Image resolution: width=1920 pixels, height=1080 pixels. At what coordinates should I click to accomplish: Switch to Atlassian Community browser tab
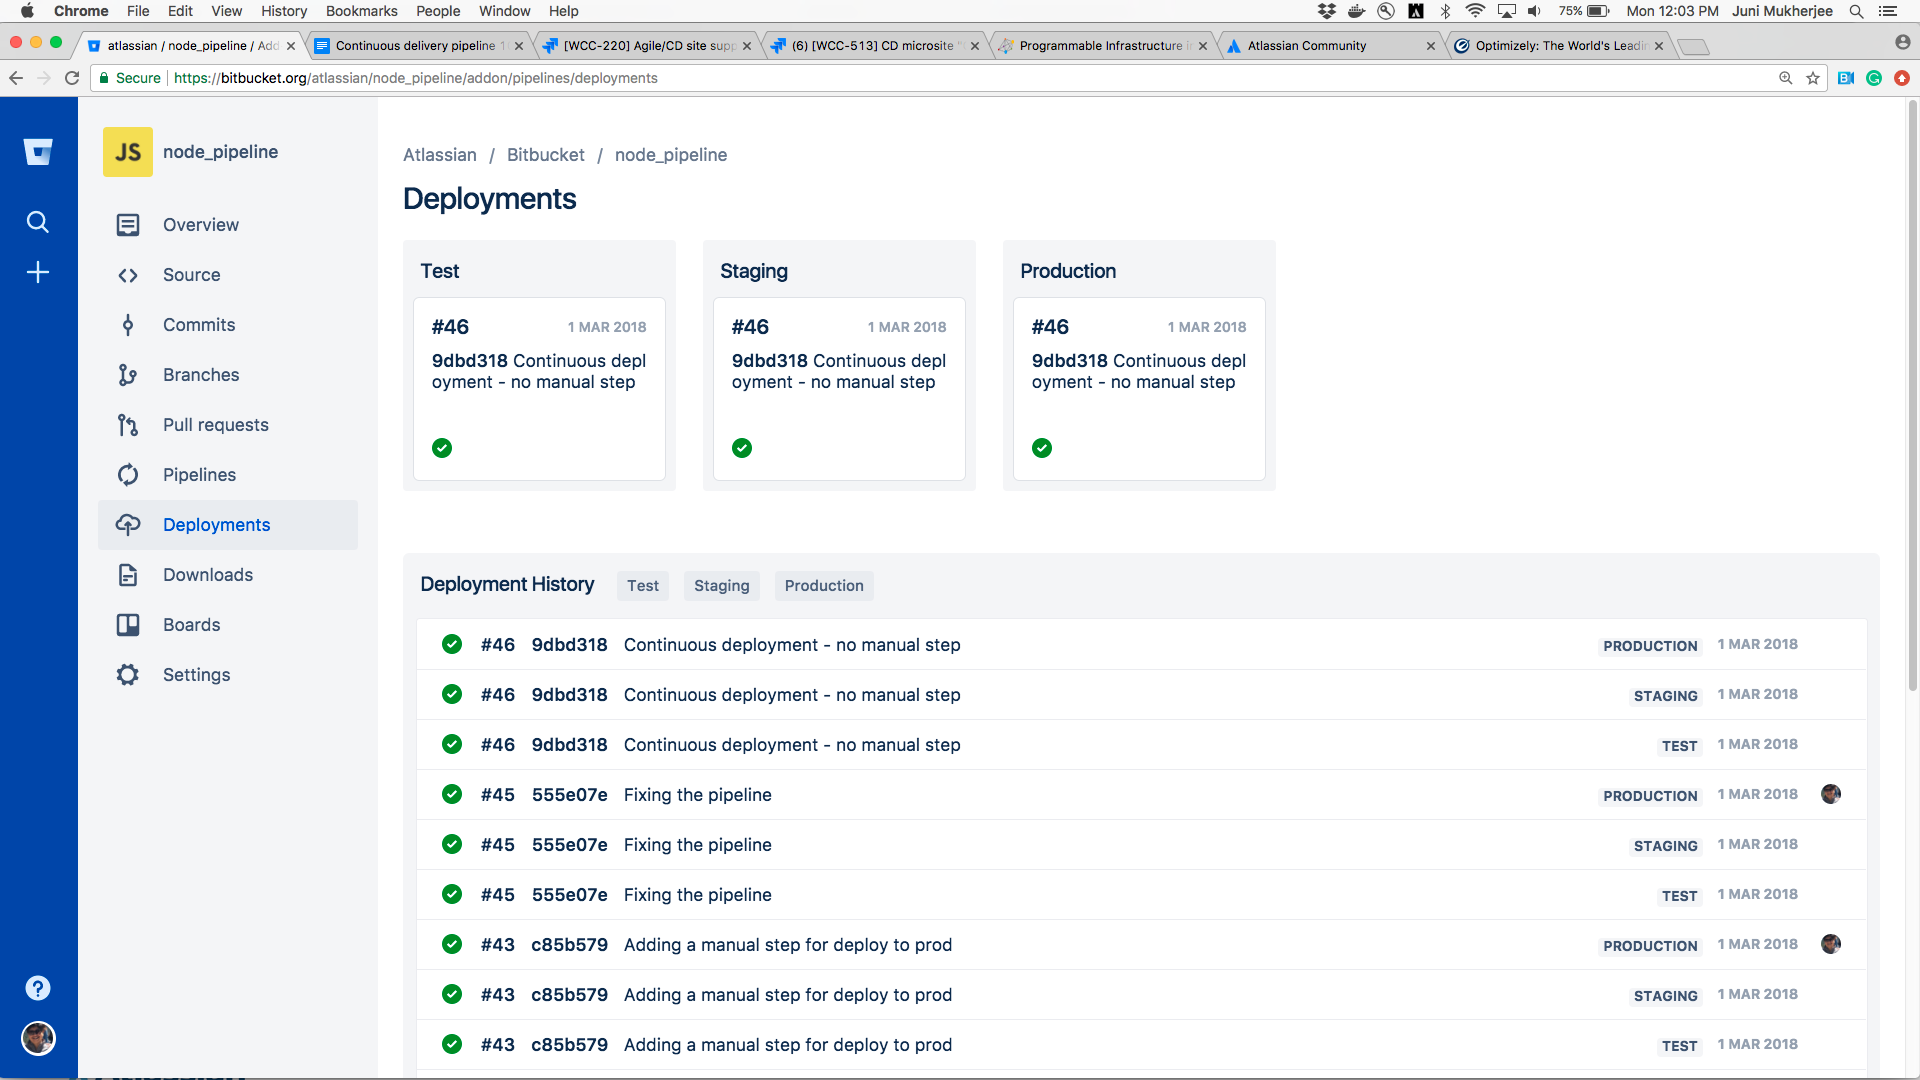click(1306, 46)
